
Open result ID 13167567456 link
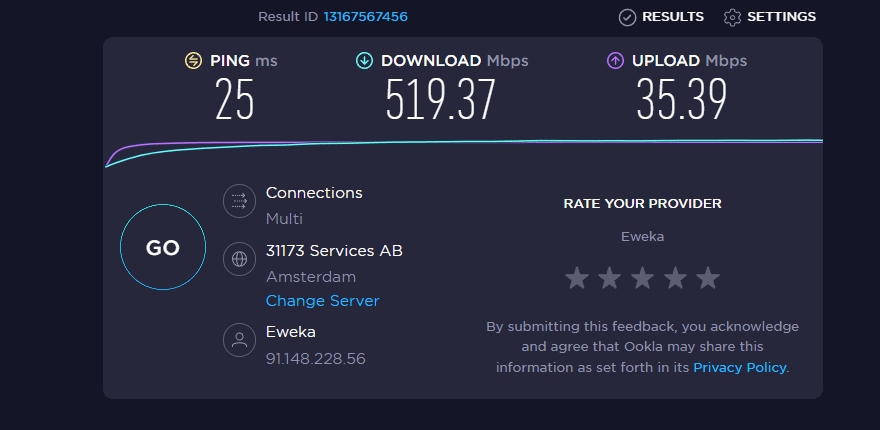click(365, 17)
